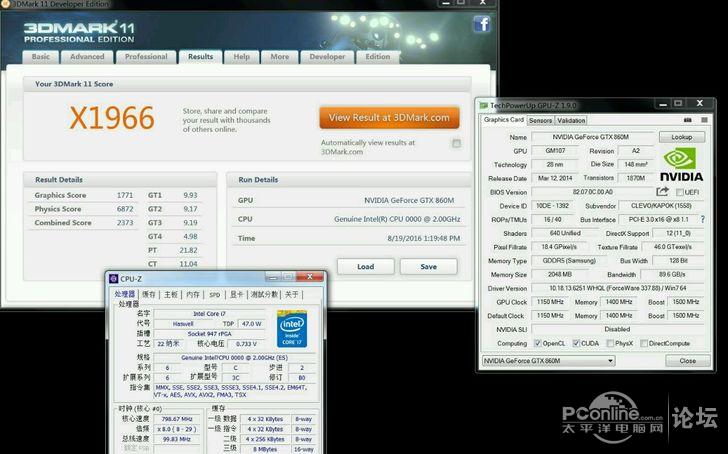728x454 pixels.
Task: Click the BIOS Version field 82.07.0C.00.A0
Action: pyautogui.click(x=592, y=192)
